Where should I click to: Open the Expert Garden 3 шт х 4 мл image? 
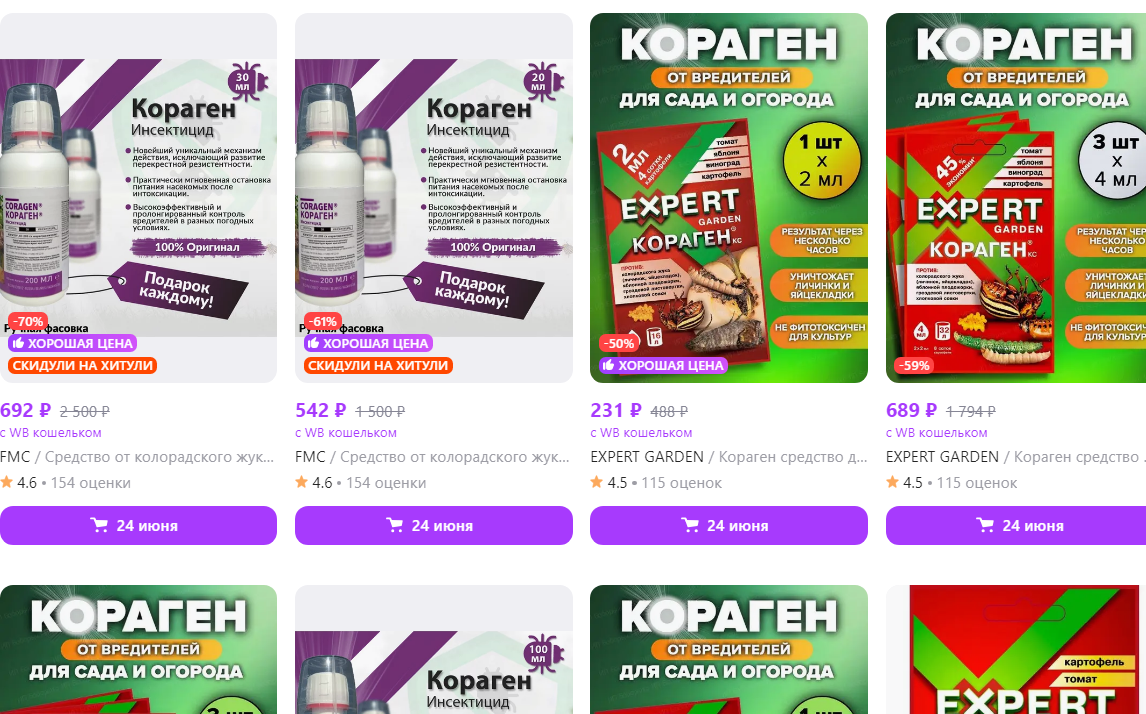coord(1016,197)
